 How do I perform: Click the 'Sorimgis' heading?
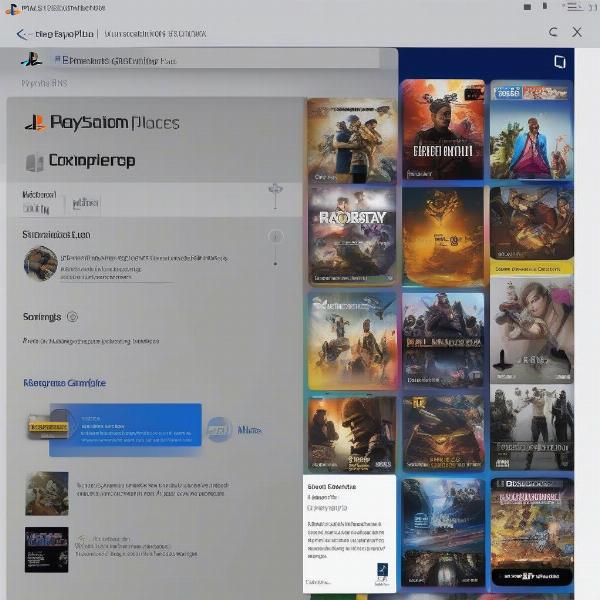(42, 317)
